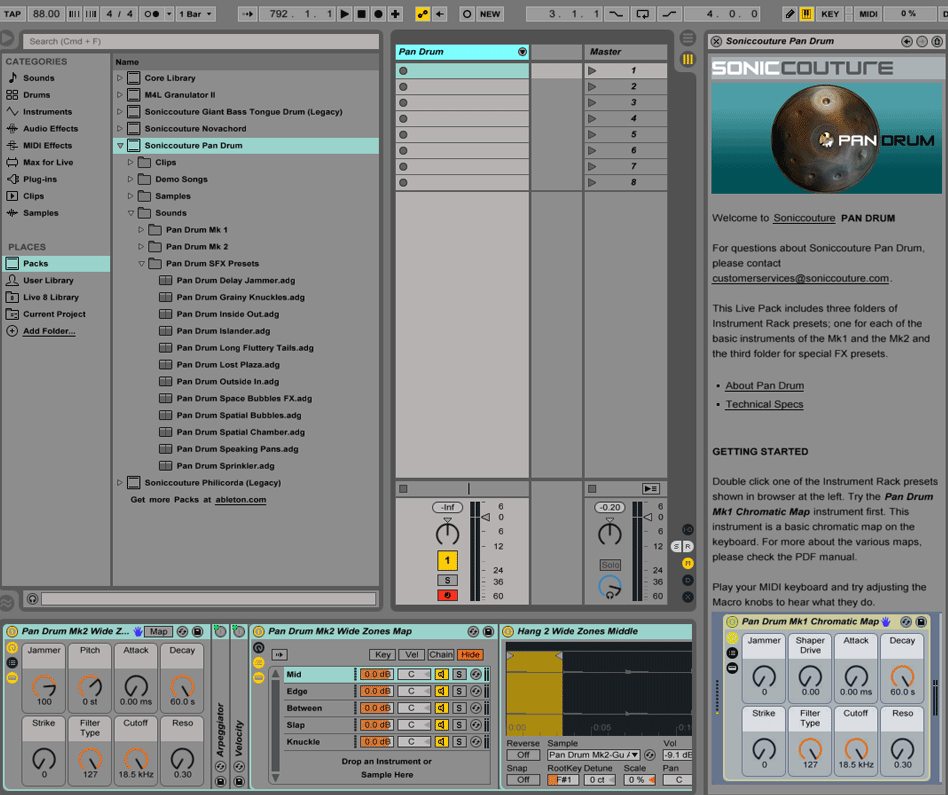This screenshot has height=795, width=948.
Task: Click the Arrangement Record button
Action: tap(378, 14)
